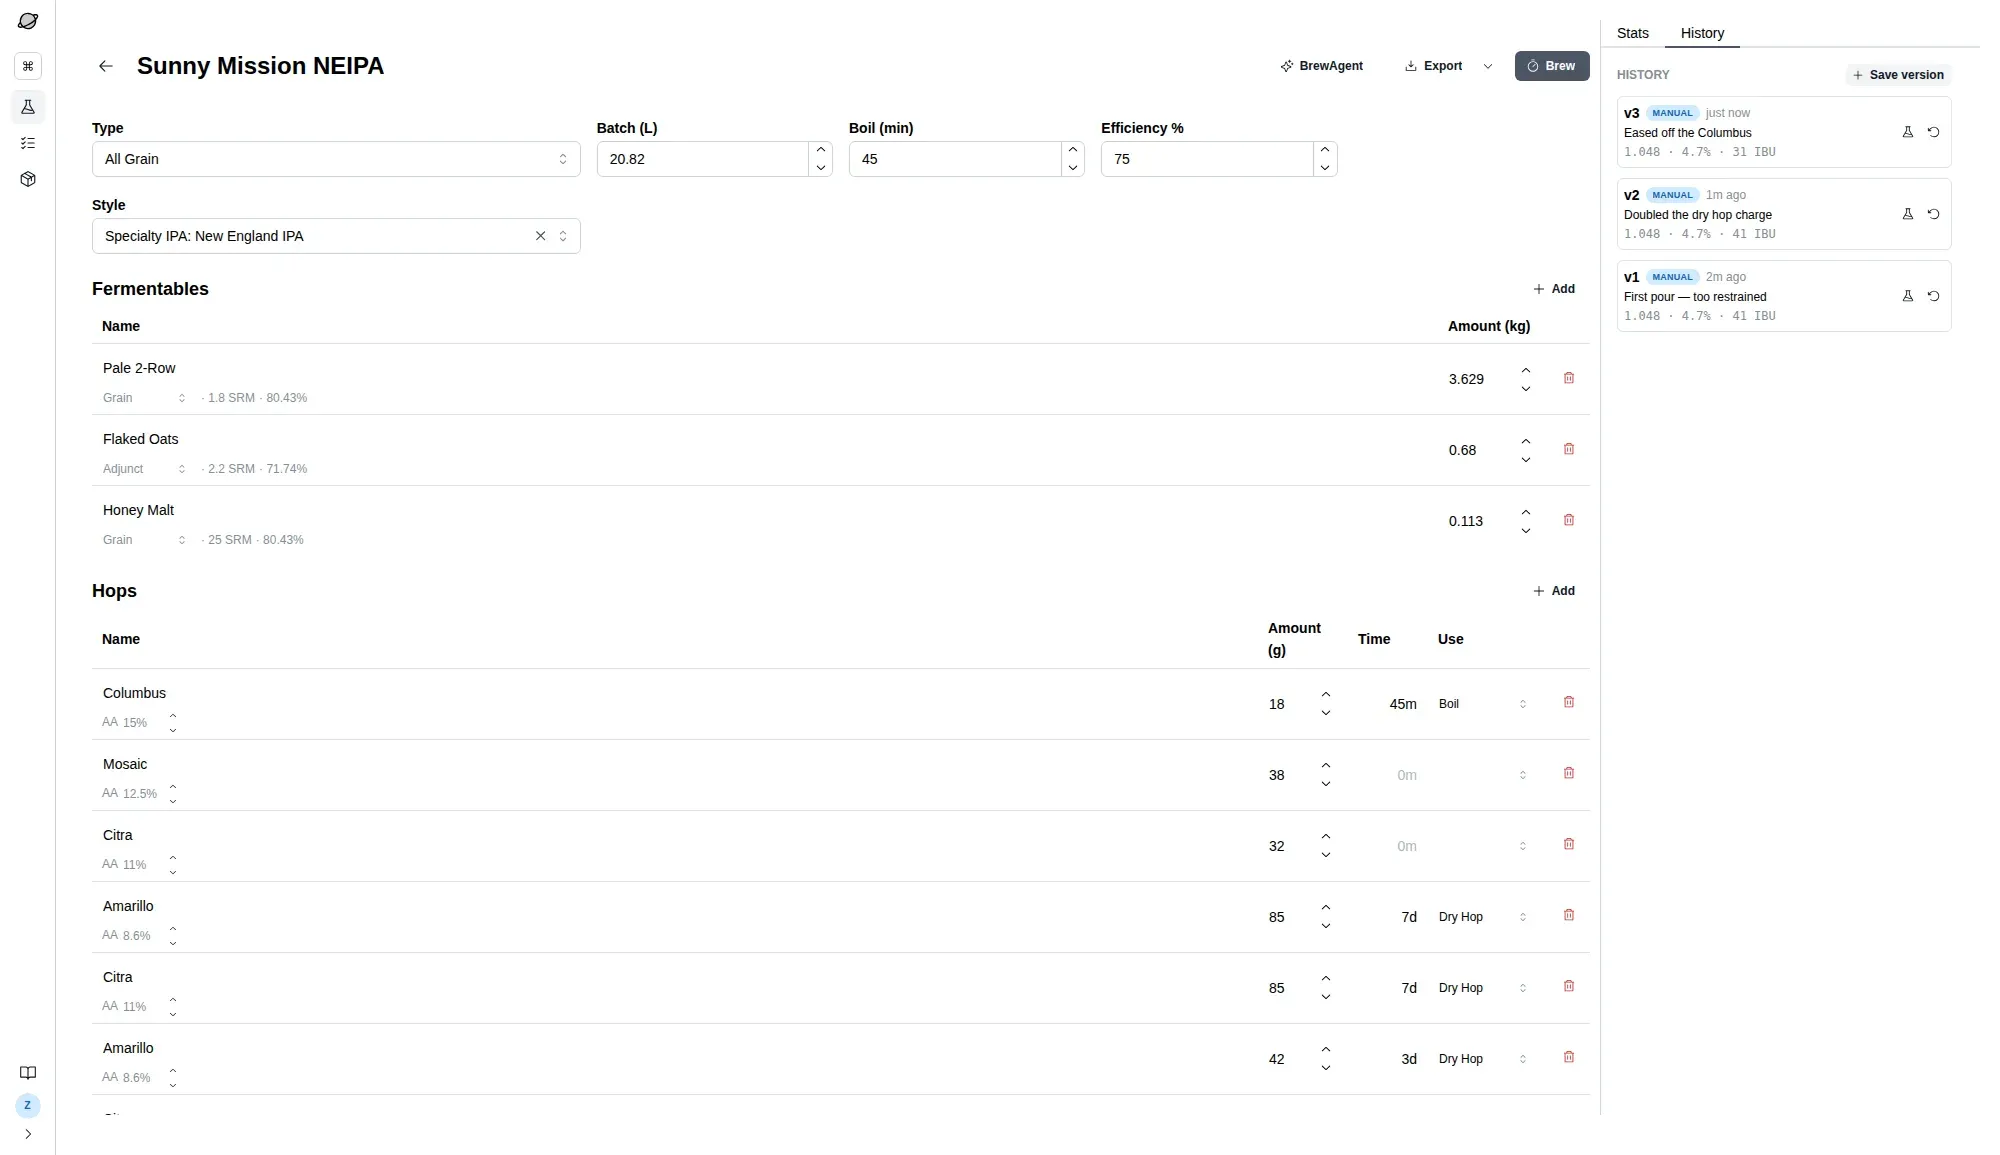Open the Type All Grain dropdown
This screenshot has width=2000, height=1155.
pyautogui.click(x=336, y=159)
